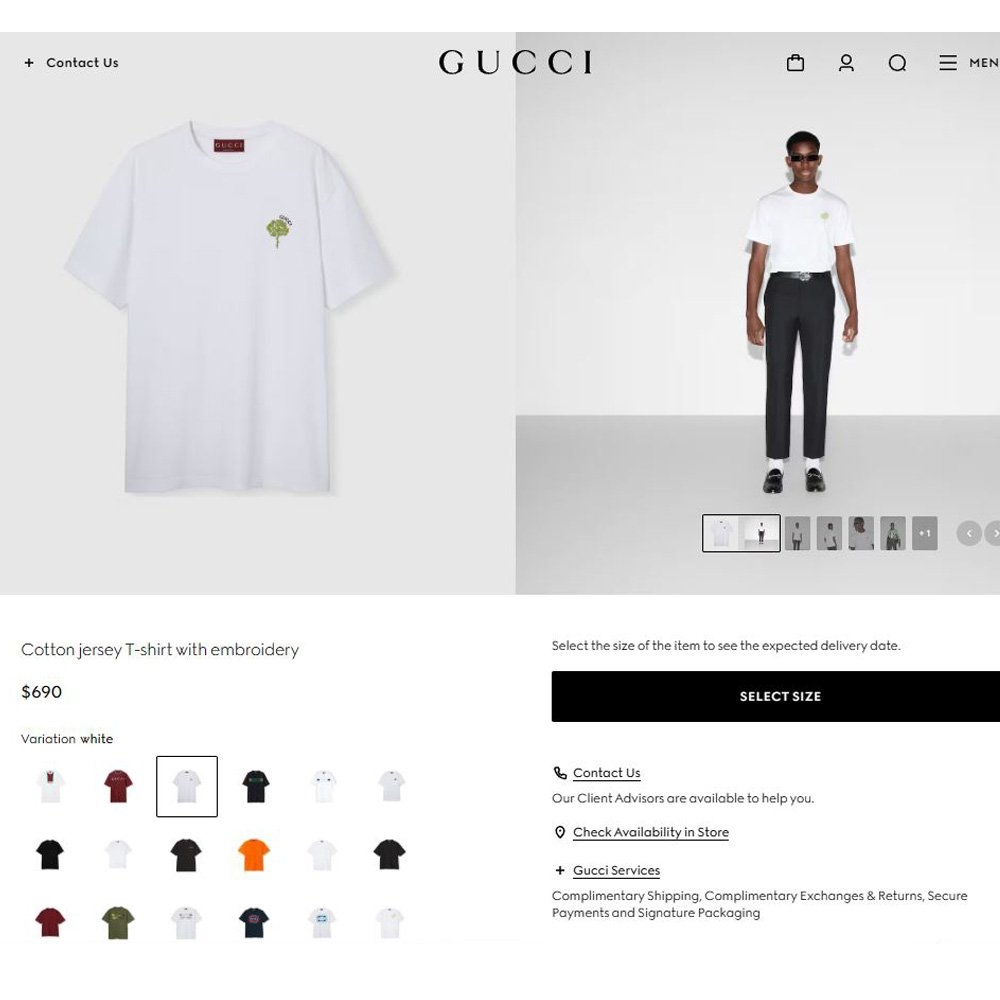Click the search magnifier icon
This screenshot has width=1000, height=1000.
pos(897,62)
